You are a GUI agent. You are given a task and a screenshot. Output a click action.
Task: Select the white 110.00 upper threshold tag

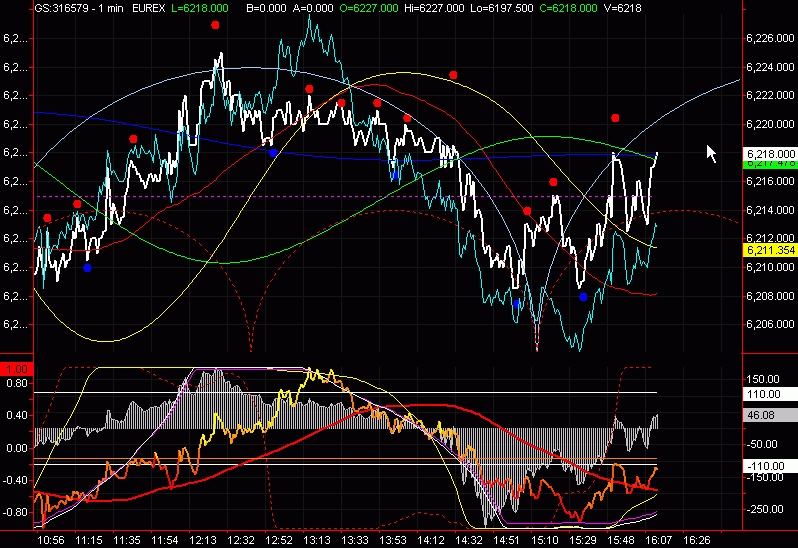pos(770,394)
